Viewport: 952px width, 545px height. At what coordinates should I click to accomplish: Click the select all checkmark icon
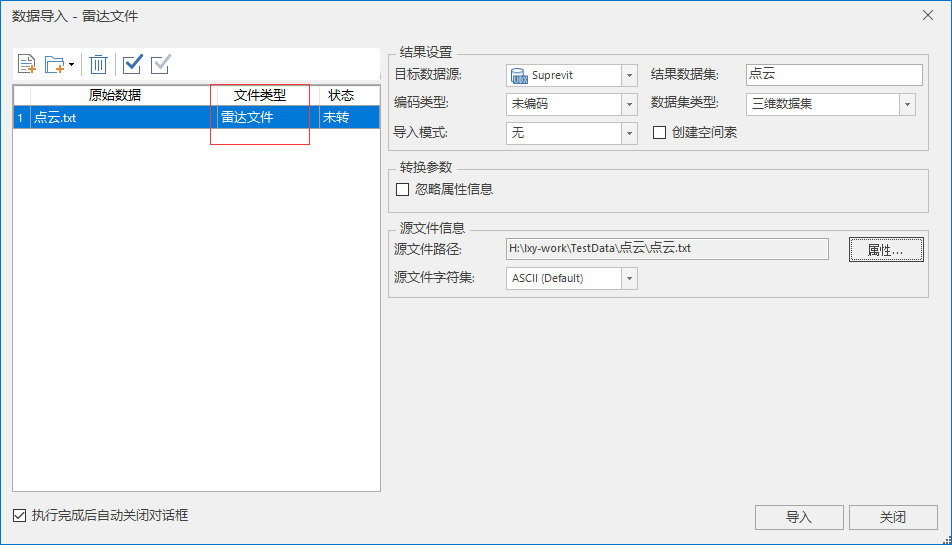click(x=132, y=64)
